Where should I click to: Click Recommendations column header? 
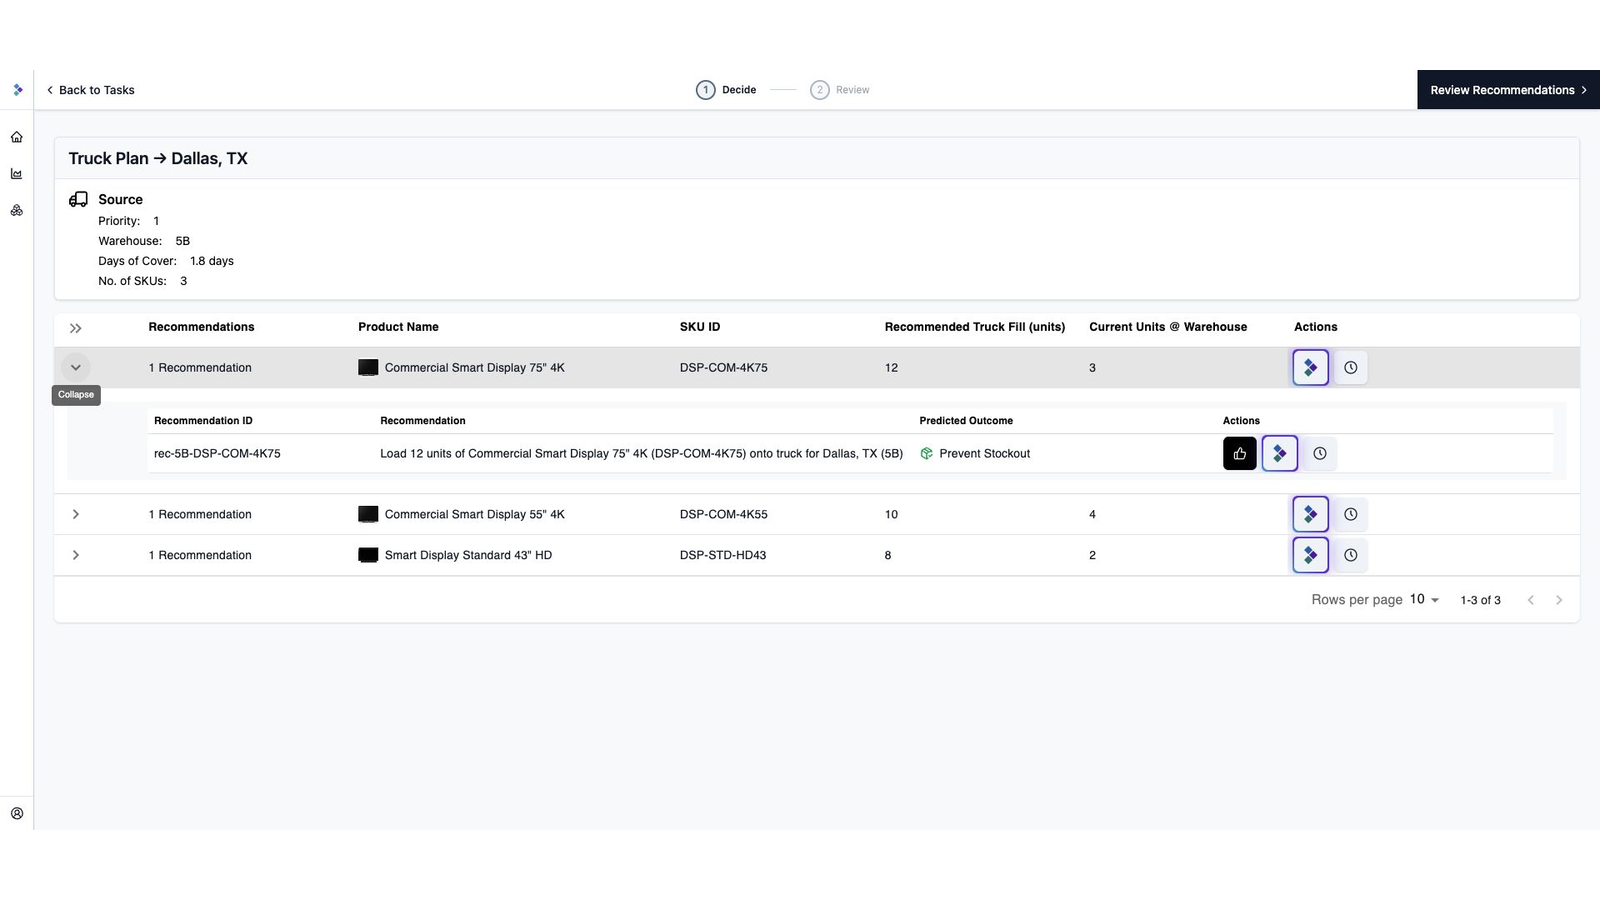click(x=201, y=327)
